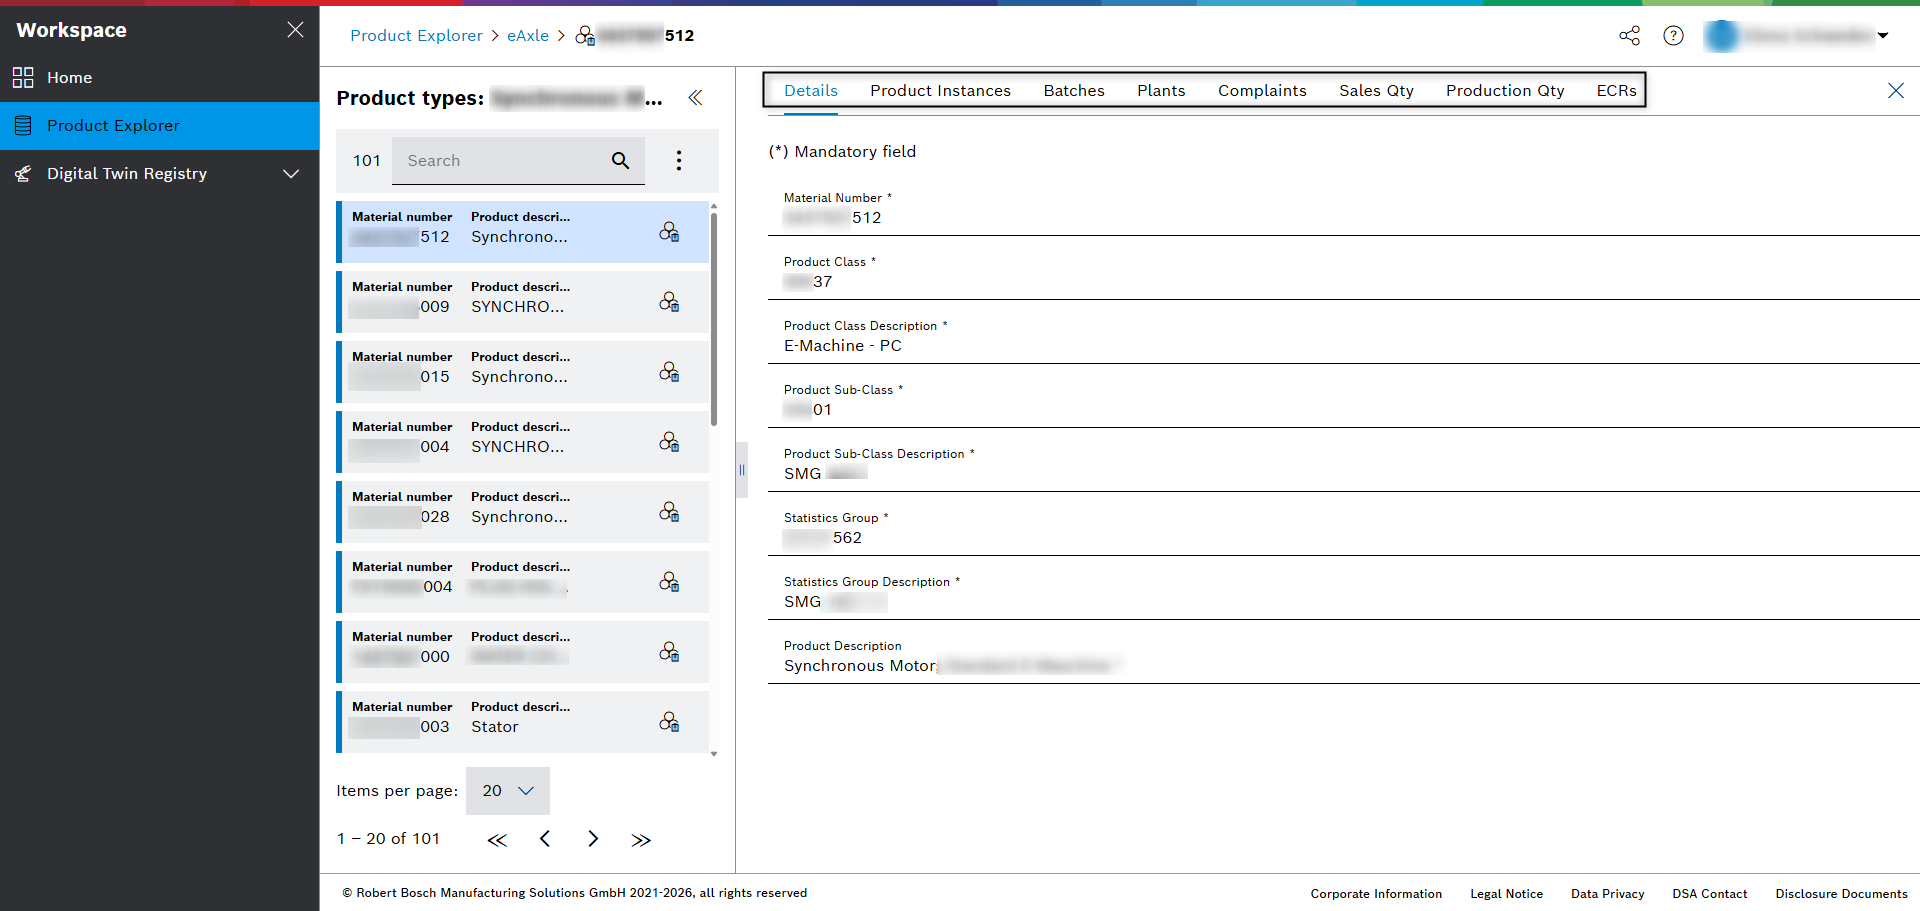The width and height of the screenshot is (1920, 911).
Task: Switch to Production Qty tab
Action: coord(1505,91)
